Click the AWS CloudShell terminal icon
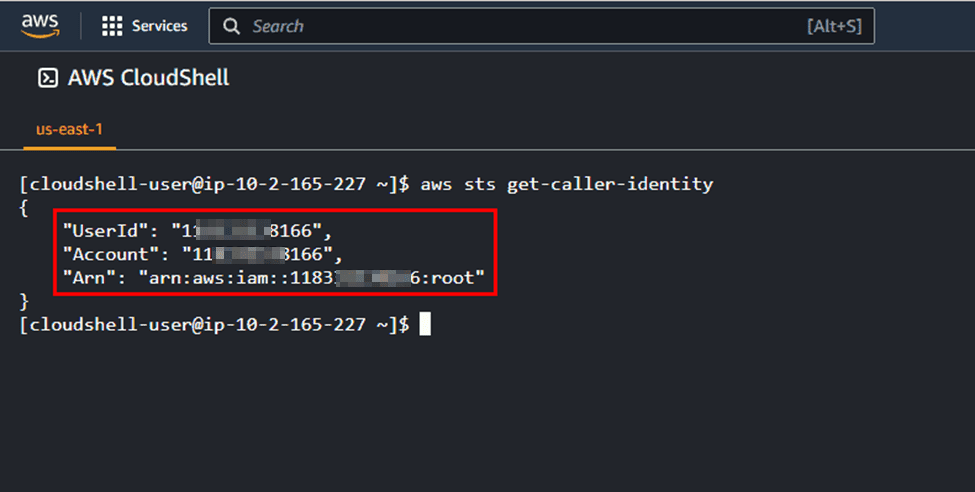This screenshot has width=975, height=492. [48, 78]
